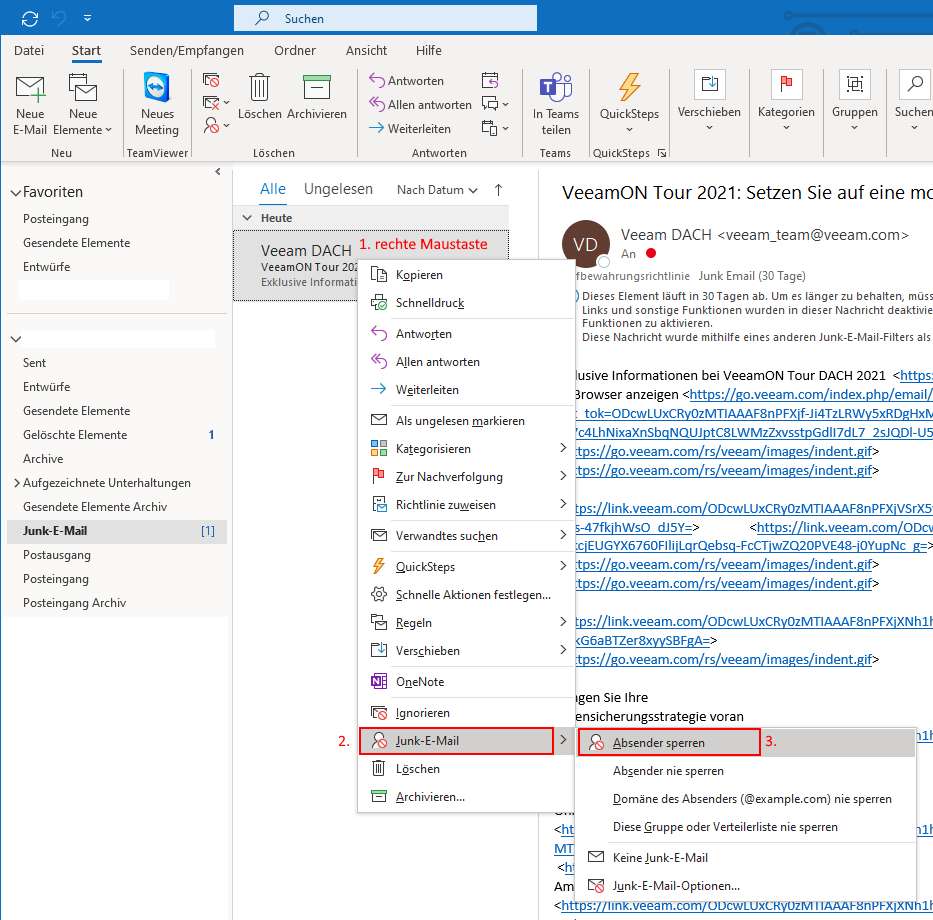This screenshot has width=933, height=920.
Task: Click Weiterleiten in the ribbon
Action: (x=410, y=129)
